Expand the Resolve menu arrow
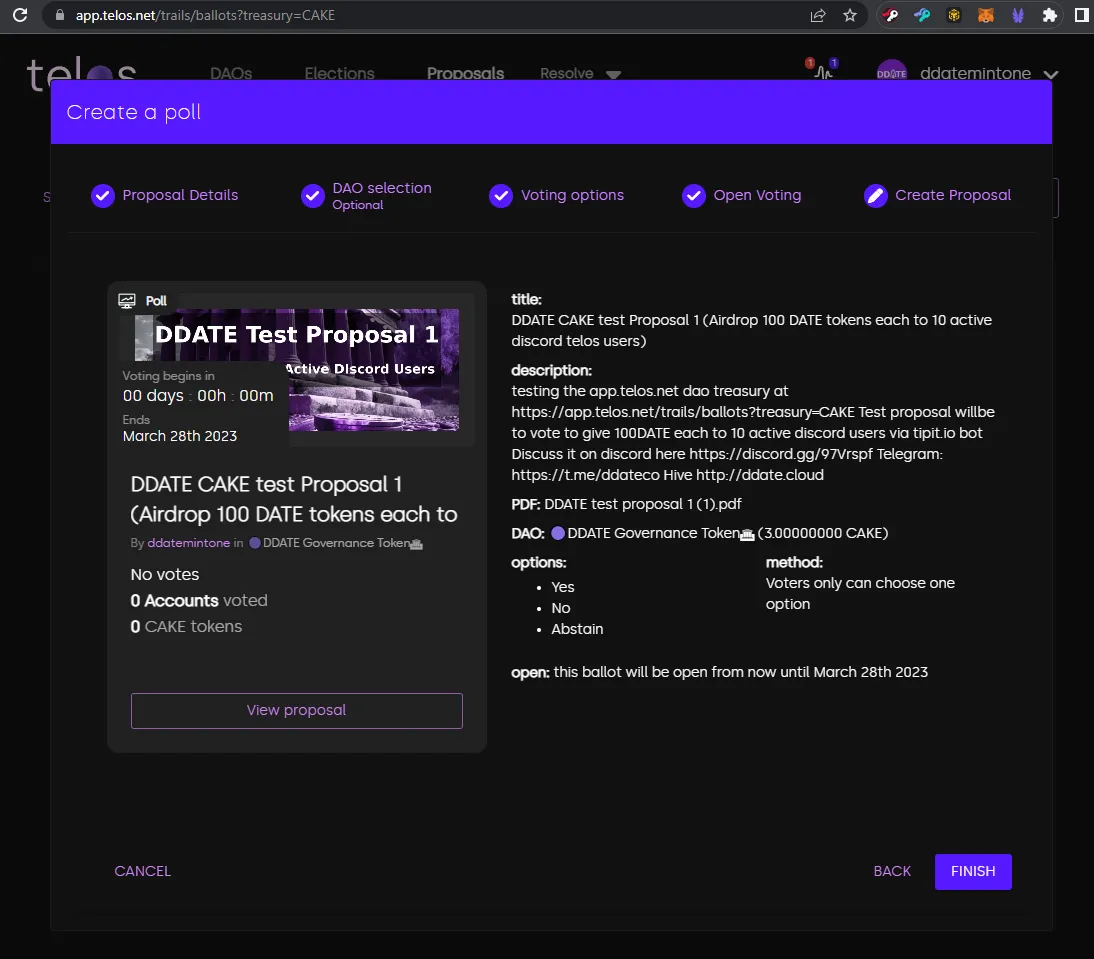Screen dimensions: 1094x959 tap(613, 75)
